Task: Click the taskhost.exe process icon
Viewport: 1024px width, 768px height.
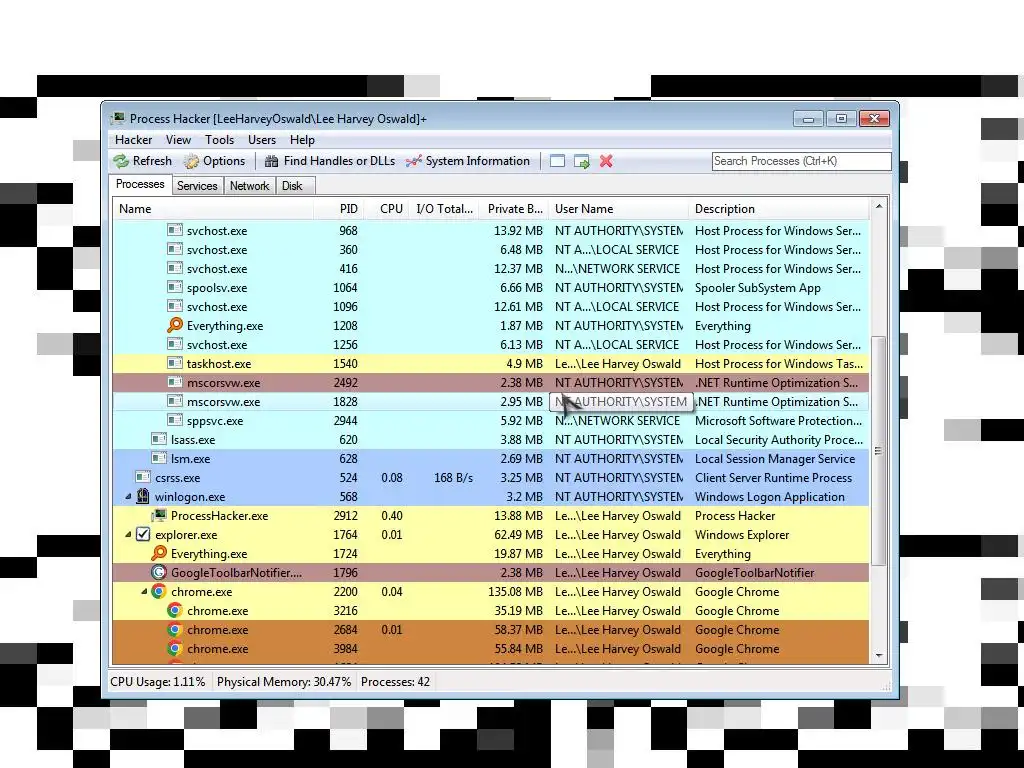Action: (x=174, y=363)
